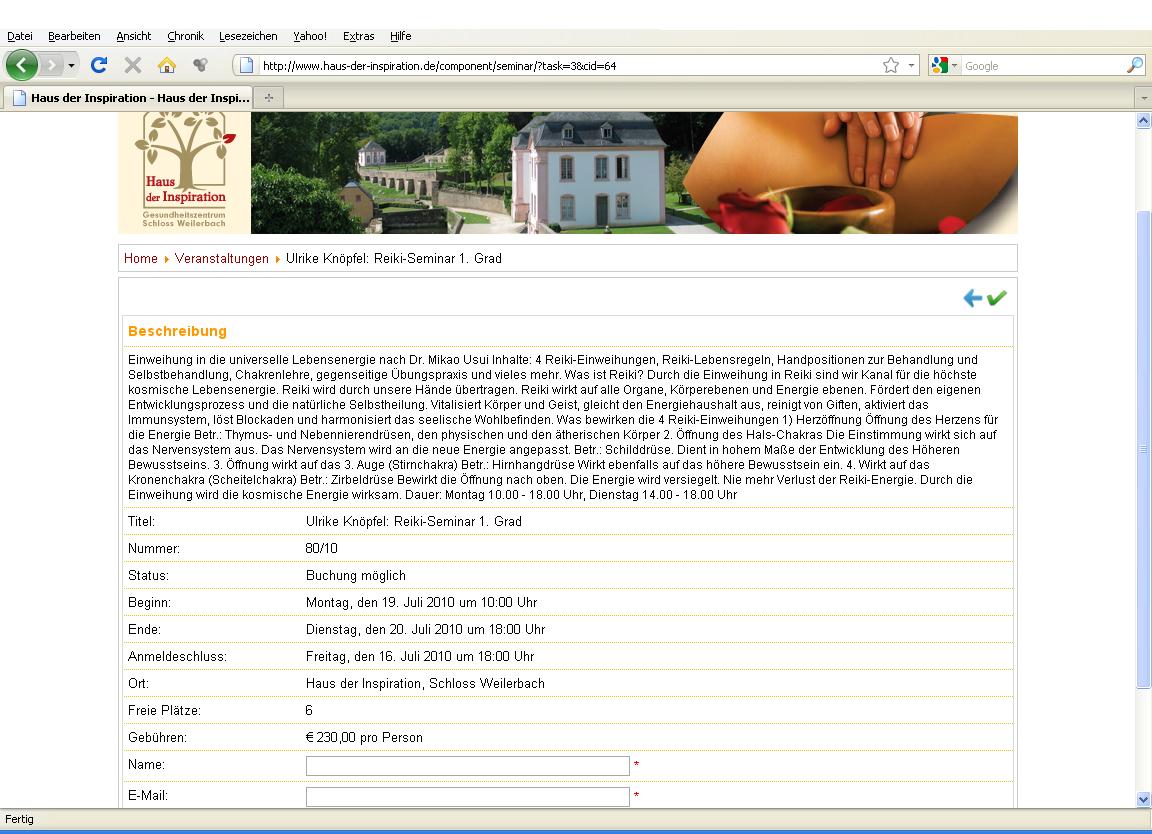The height and width of the screenshot is (834, 1152).
Task: Open the Veranstaltungen breadcrumb link
Action: (221, 259)
